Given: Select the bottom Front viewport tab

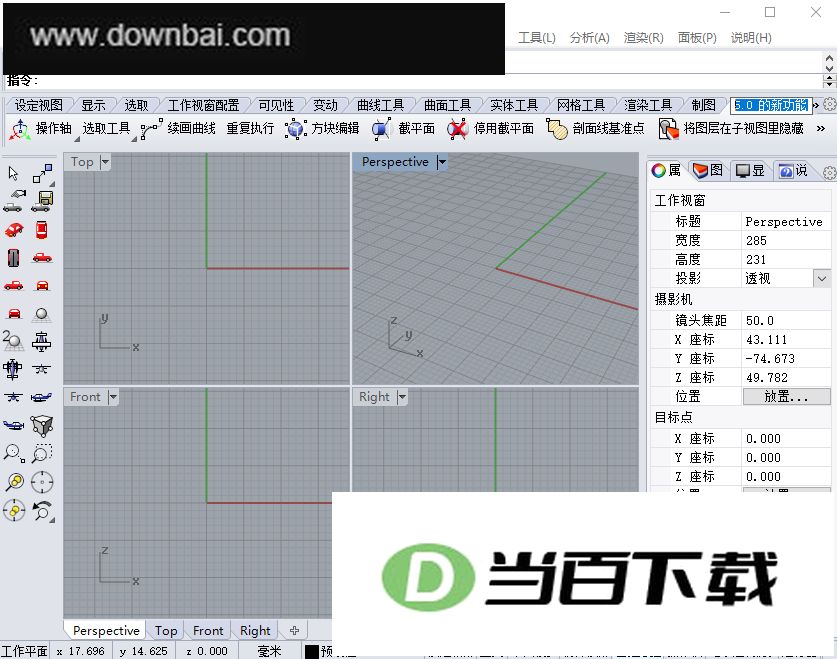Looking at the screenshot, I should click(208, 631).
